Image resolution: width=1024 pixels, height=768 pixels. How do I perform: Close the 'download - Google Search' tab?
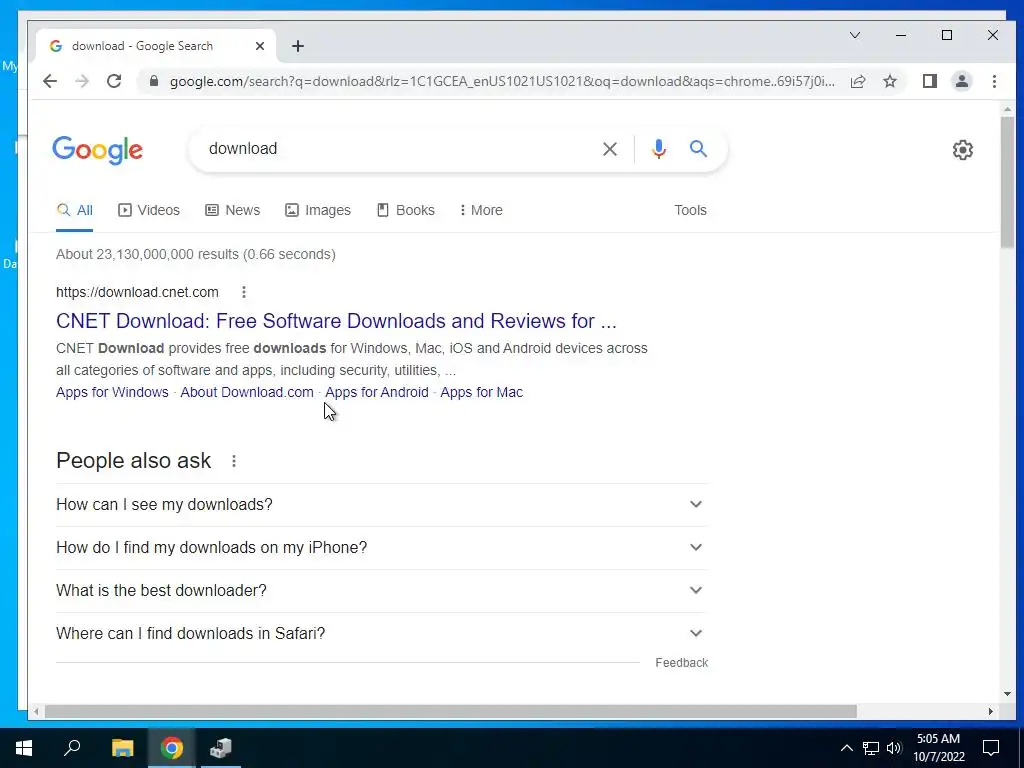click(x=260, y=46)
